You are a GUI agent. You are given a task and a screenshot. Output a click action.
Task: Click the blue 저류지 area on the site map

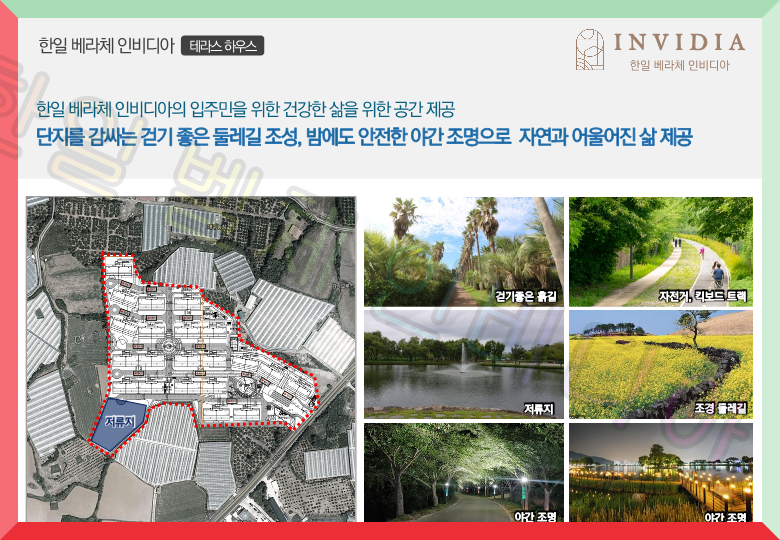point(118,424)
